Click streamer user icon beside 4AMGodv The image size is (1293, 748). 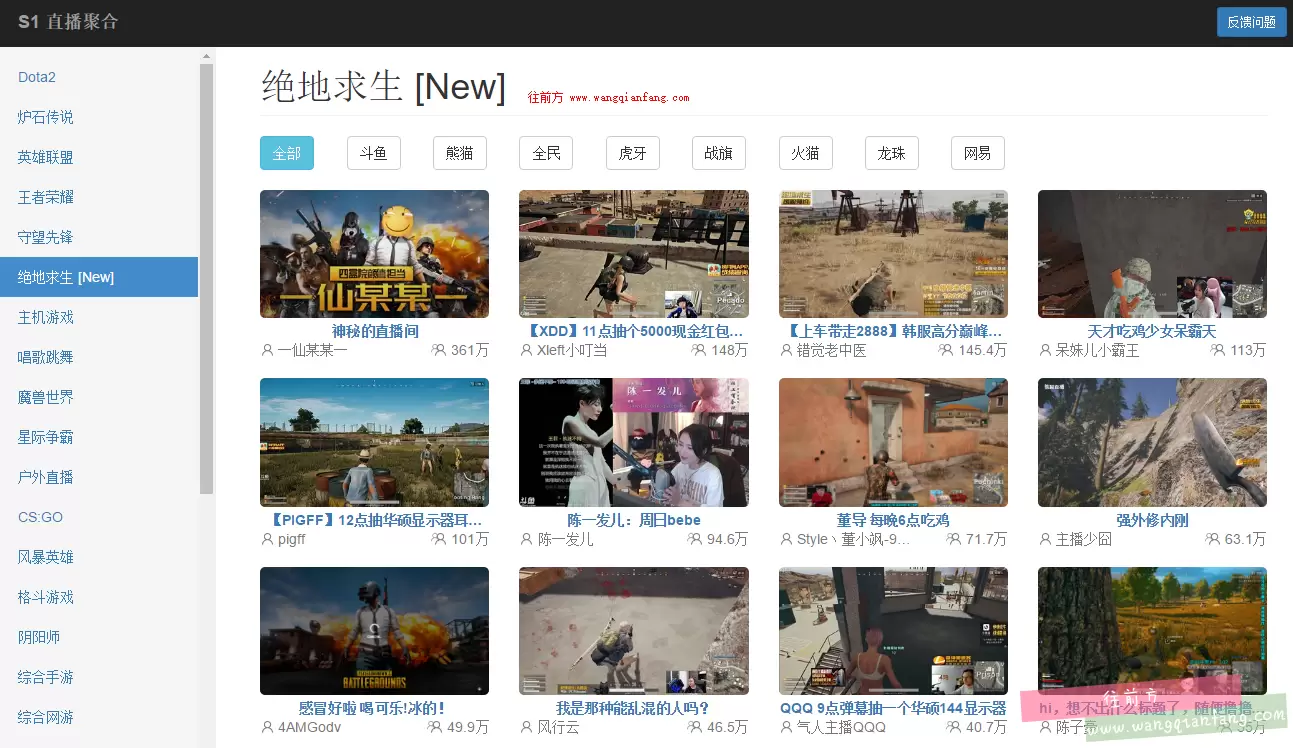[x=267, y=727]
